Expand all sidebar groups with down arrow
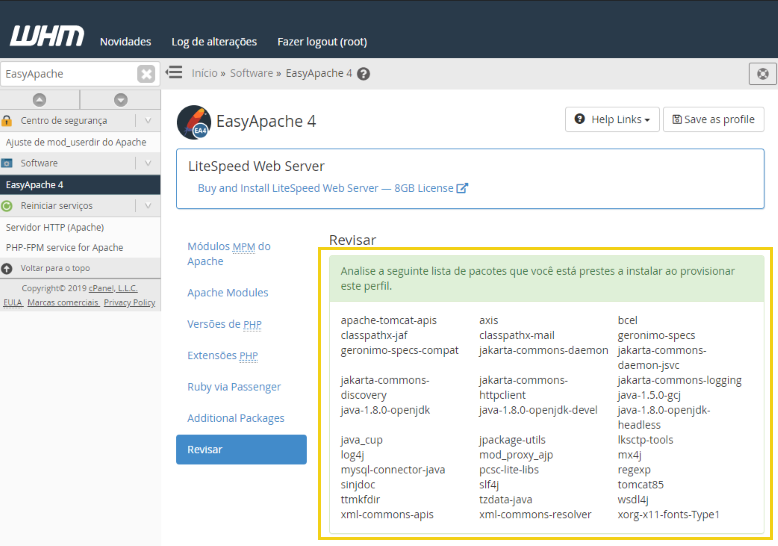Viewport: 778px width, 546px height. (x=121, y=100)
